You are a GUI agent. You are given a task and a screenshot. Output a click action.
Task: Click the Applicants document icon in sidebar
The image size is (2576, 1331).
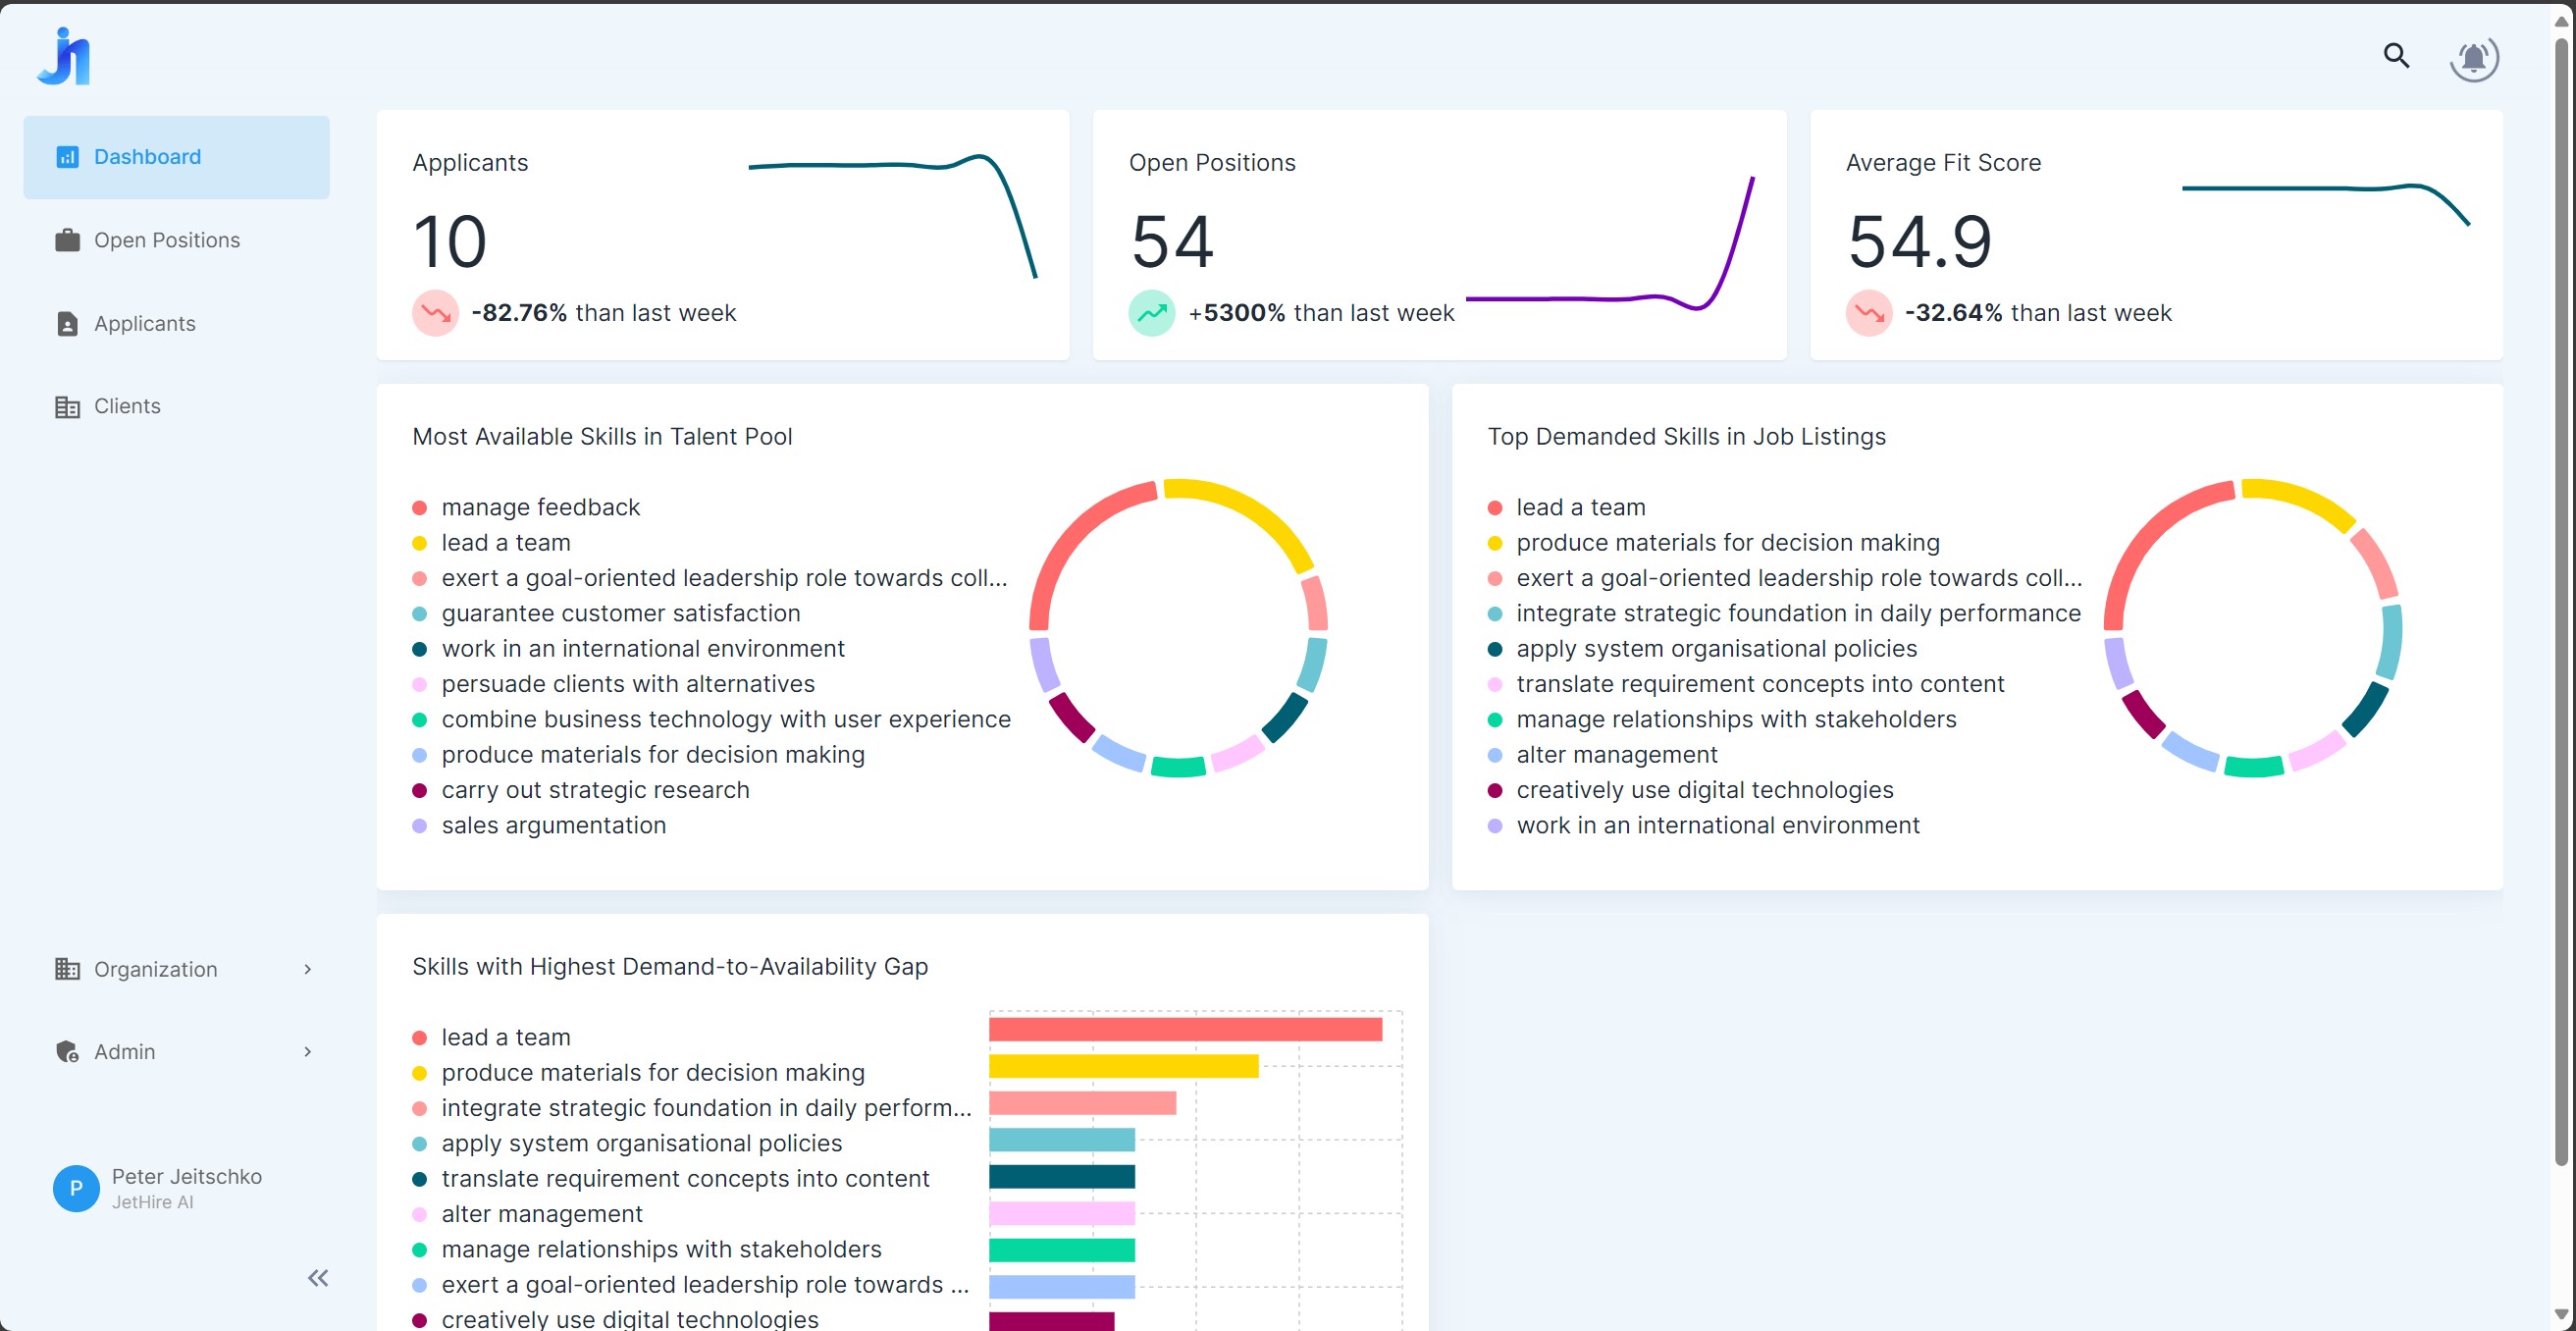67,324
